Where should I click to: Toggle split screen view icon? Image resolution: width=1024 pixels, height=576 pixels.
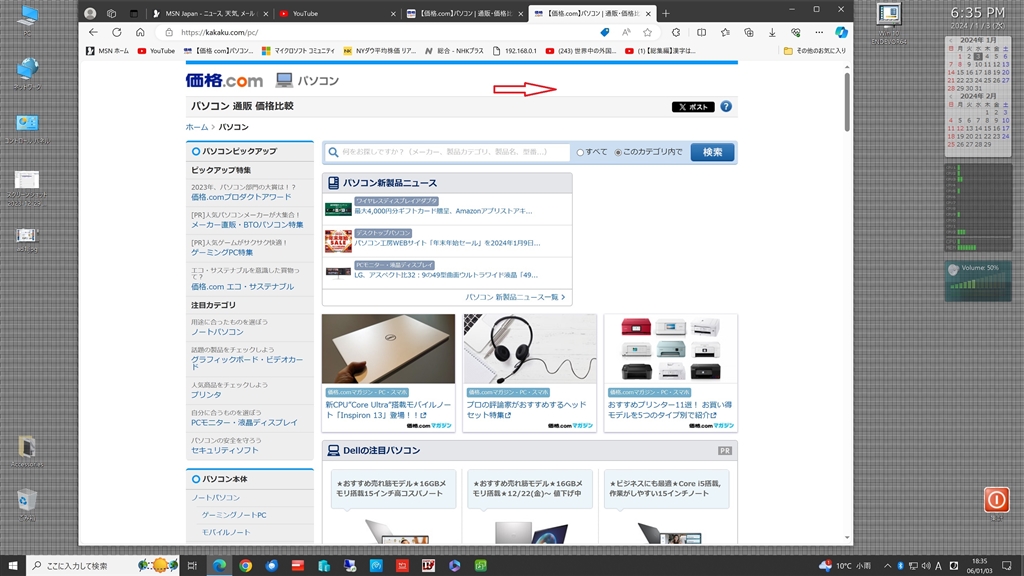tap(701, 32)
